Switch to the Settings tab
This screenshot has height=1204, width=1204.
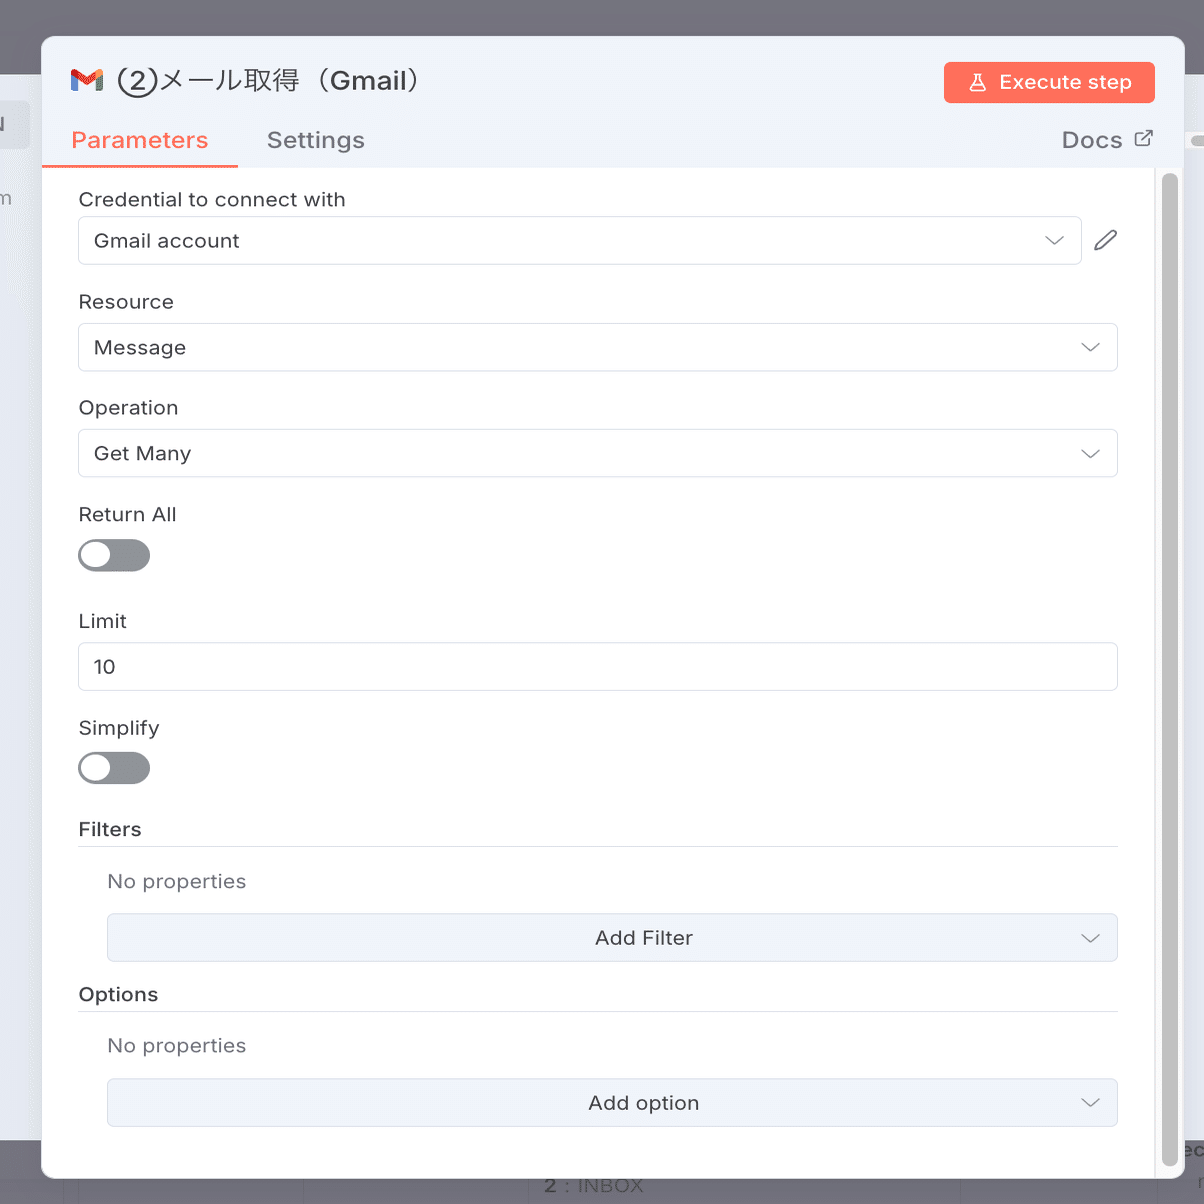click(x=315, y=140)
